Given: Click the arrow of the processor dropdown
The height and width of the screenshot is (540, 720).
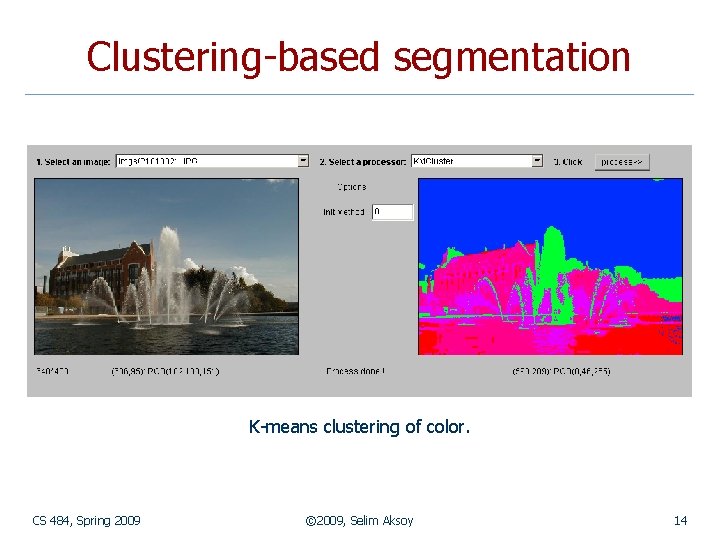Looking at the screenshot, I should (537, 161).
